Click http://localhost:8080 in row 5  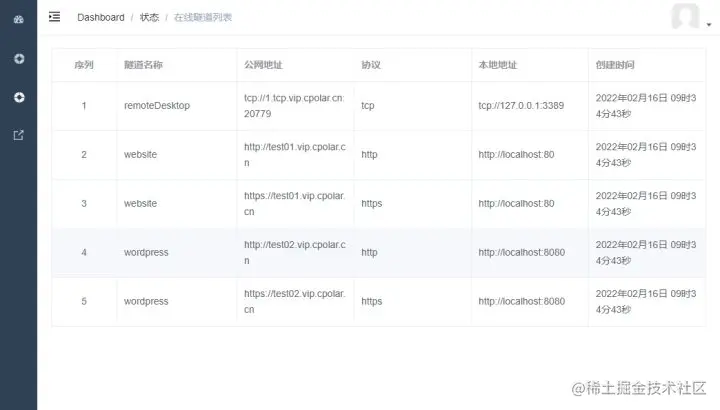click(x=522, y=302)
